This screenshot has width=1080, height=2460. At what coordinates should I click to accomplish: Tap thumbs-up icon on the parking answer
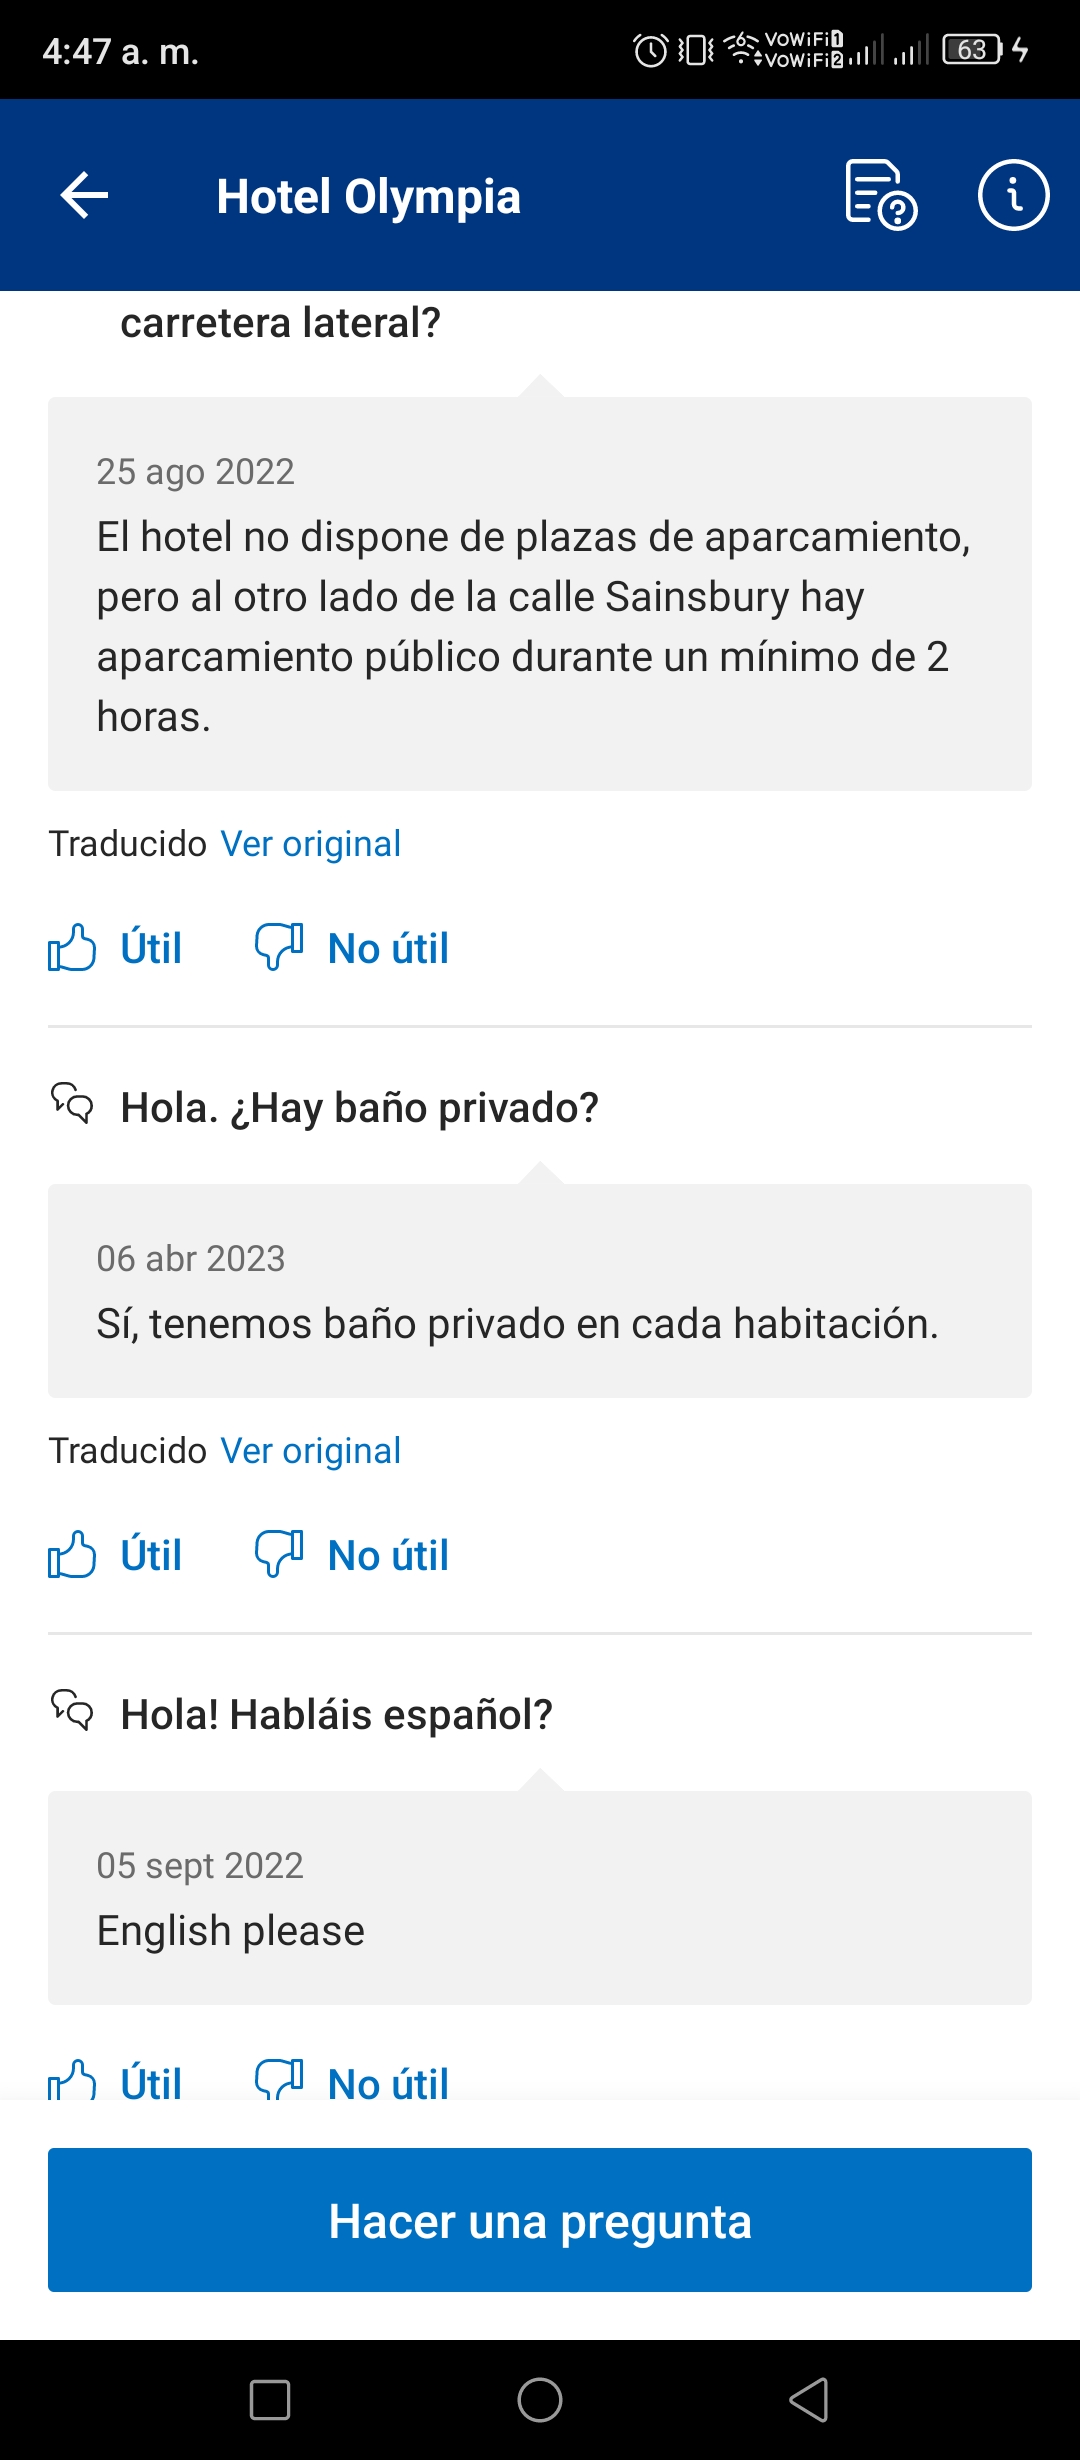click(x=72, y=947)
